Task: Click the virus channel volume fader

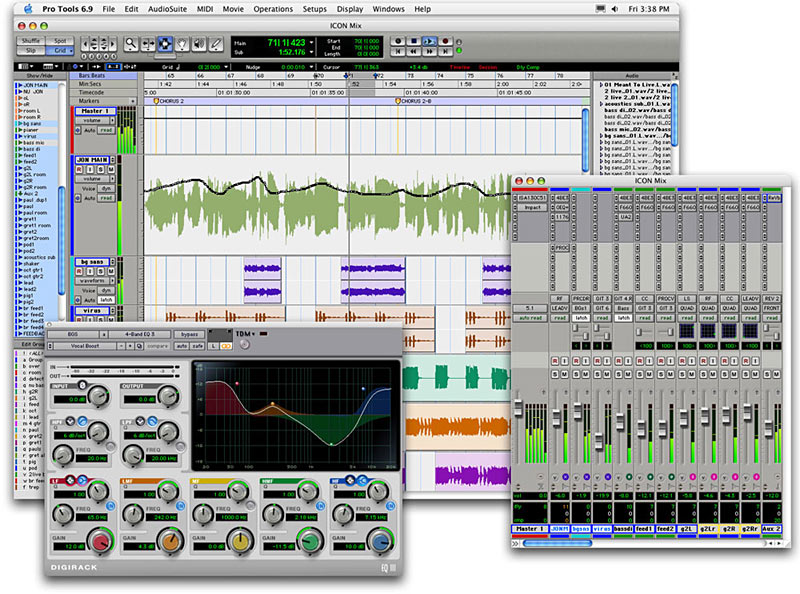Action: point(598,440)
